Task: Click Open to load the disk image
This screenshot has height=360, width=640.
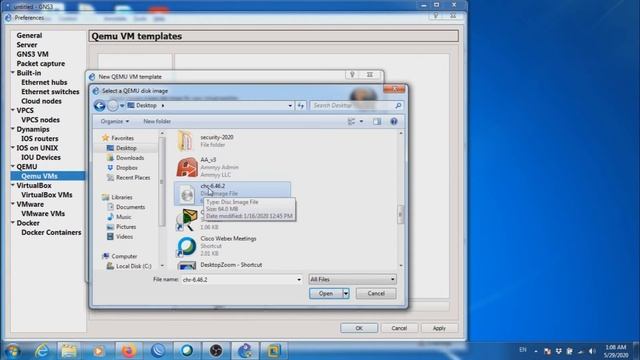Action: point(326,293)
